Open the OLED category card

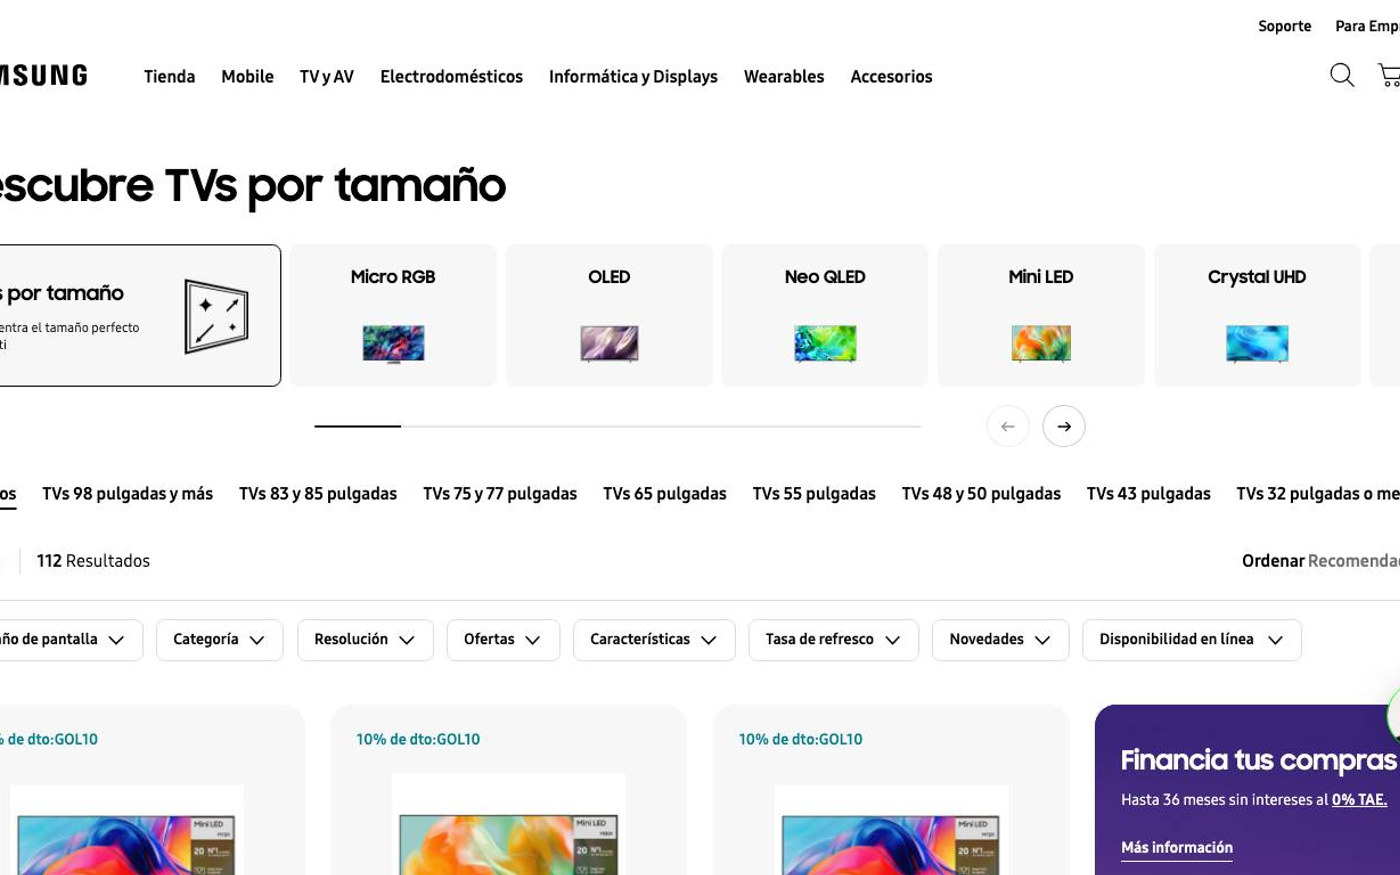coord(609,315)
